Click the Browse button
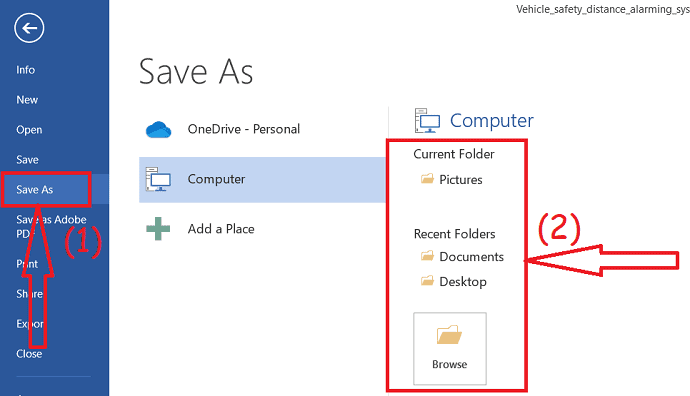The width and height of the screenshot is (690, 396). pos(450,348)
